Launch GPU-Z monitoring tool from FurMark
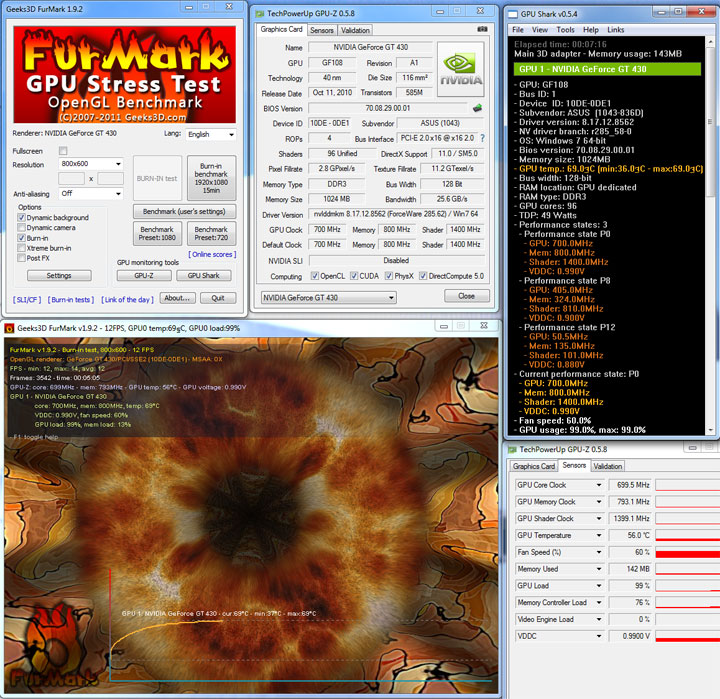The height and width of the screenshot is (699, 720). 144,275
